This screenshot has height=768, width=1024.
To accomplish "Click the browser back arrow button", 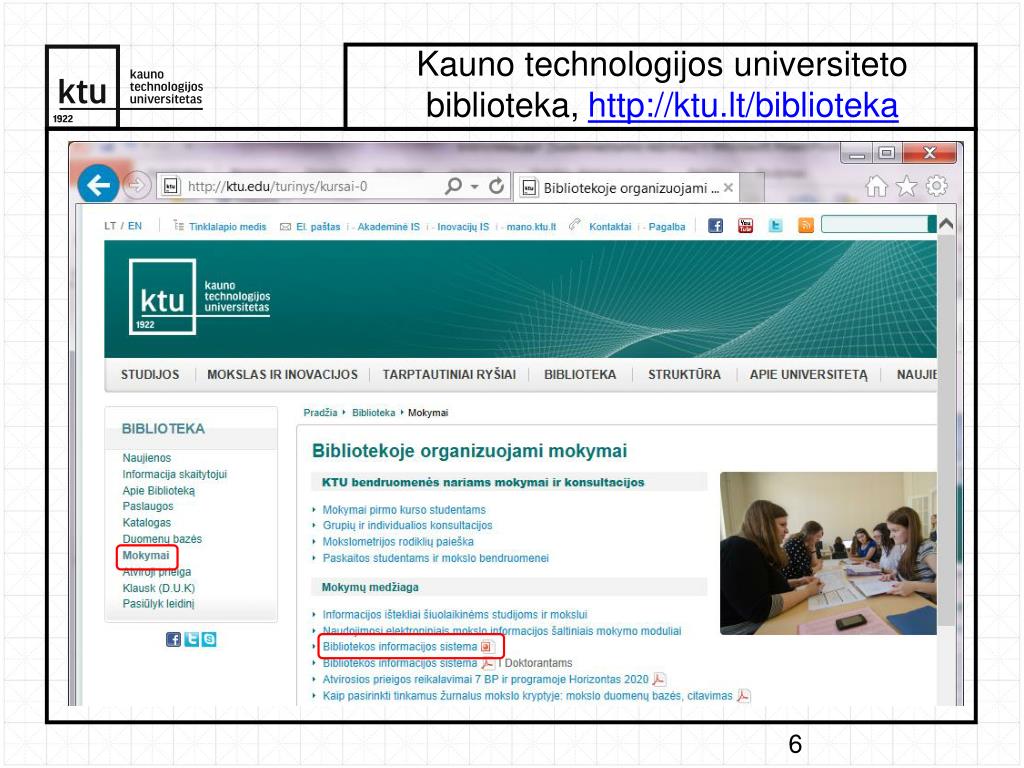I will pos(98,185).
